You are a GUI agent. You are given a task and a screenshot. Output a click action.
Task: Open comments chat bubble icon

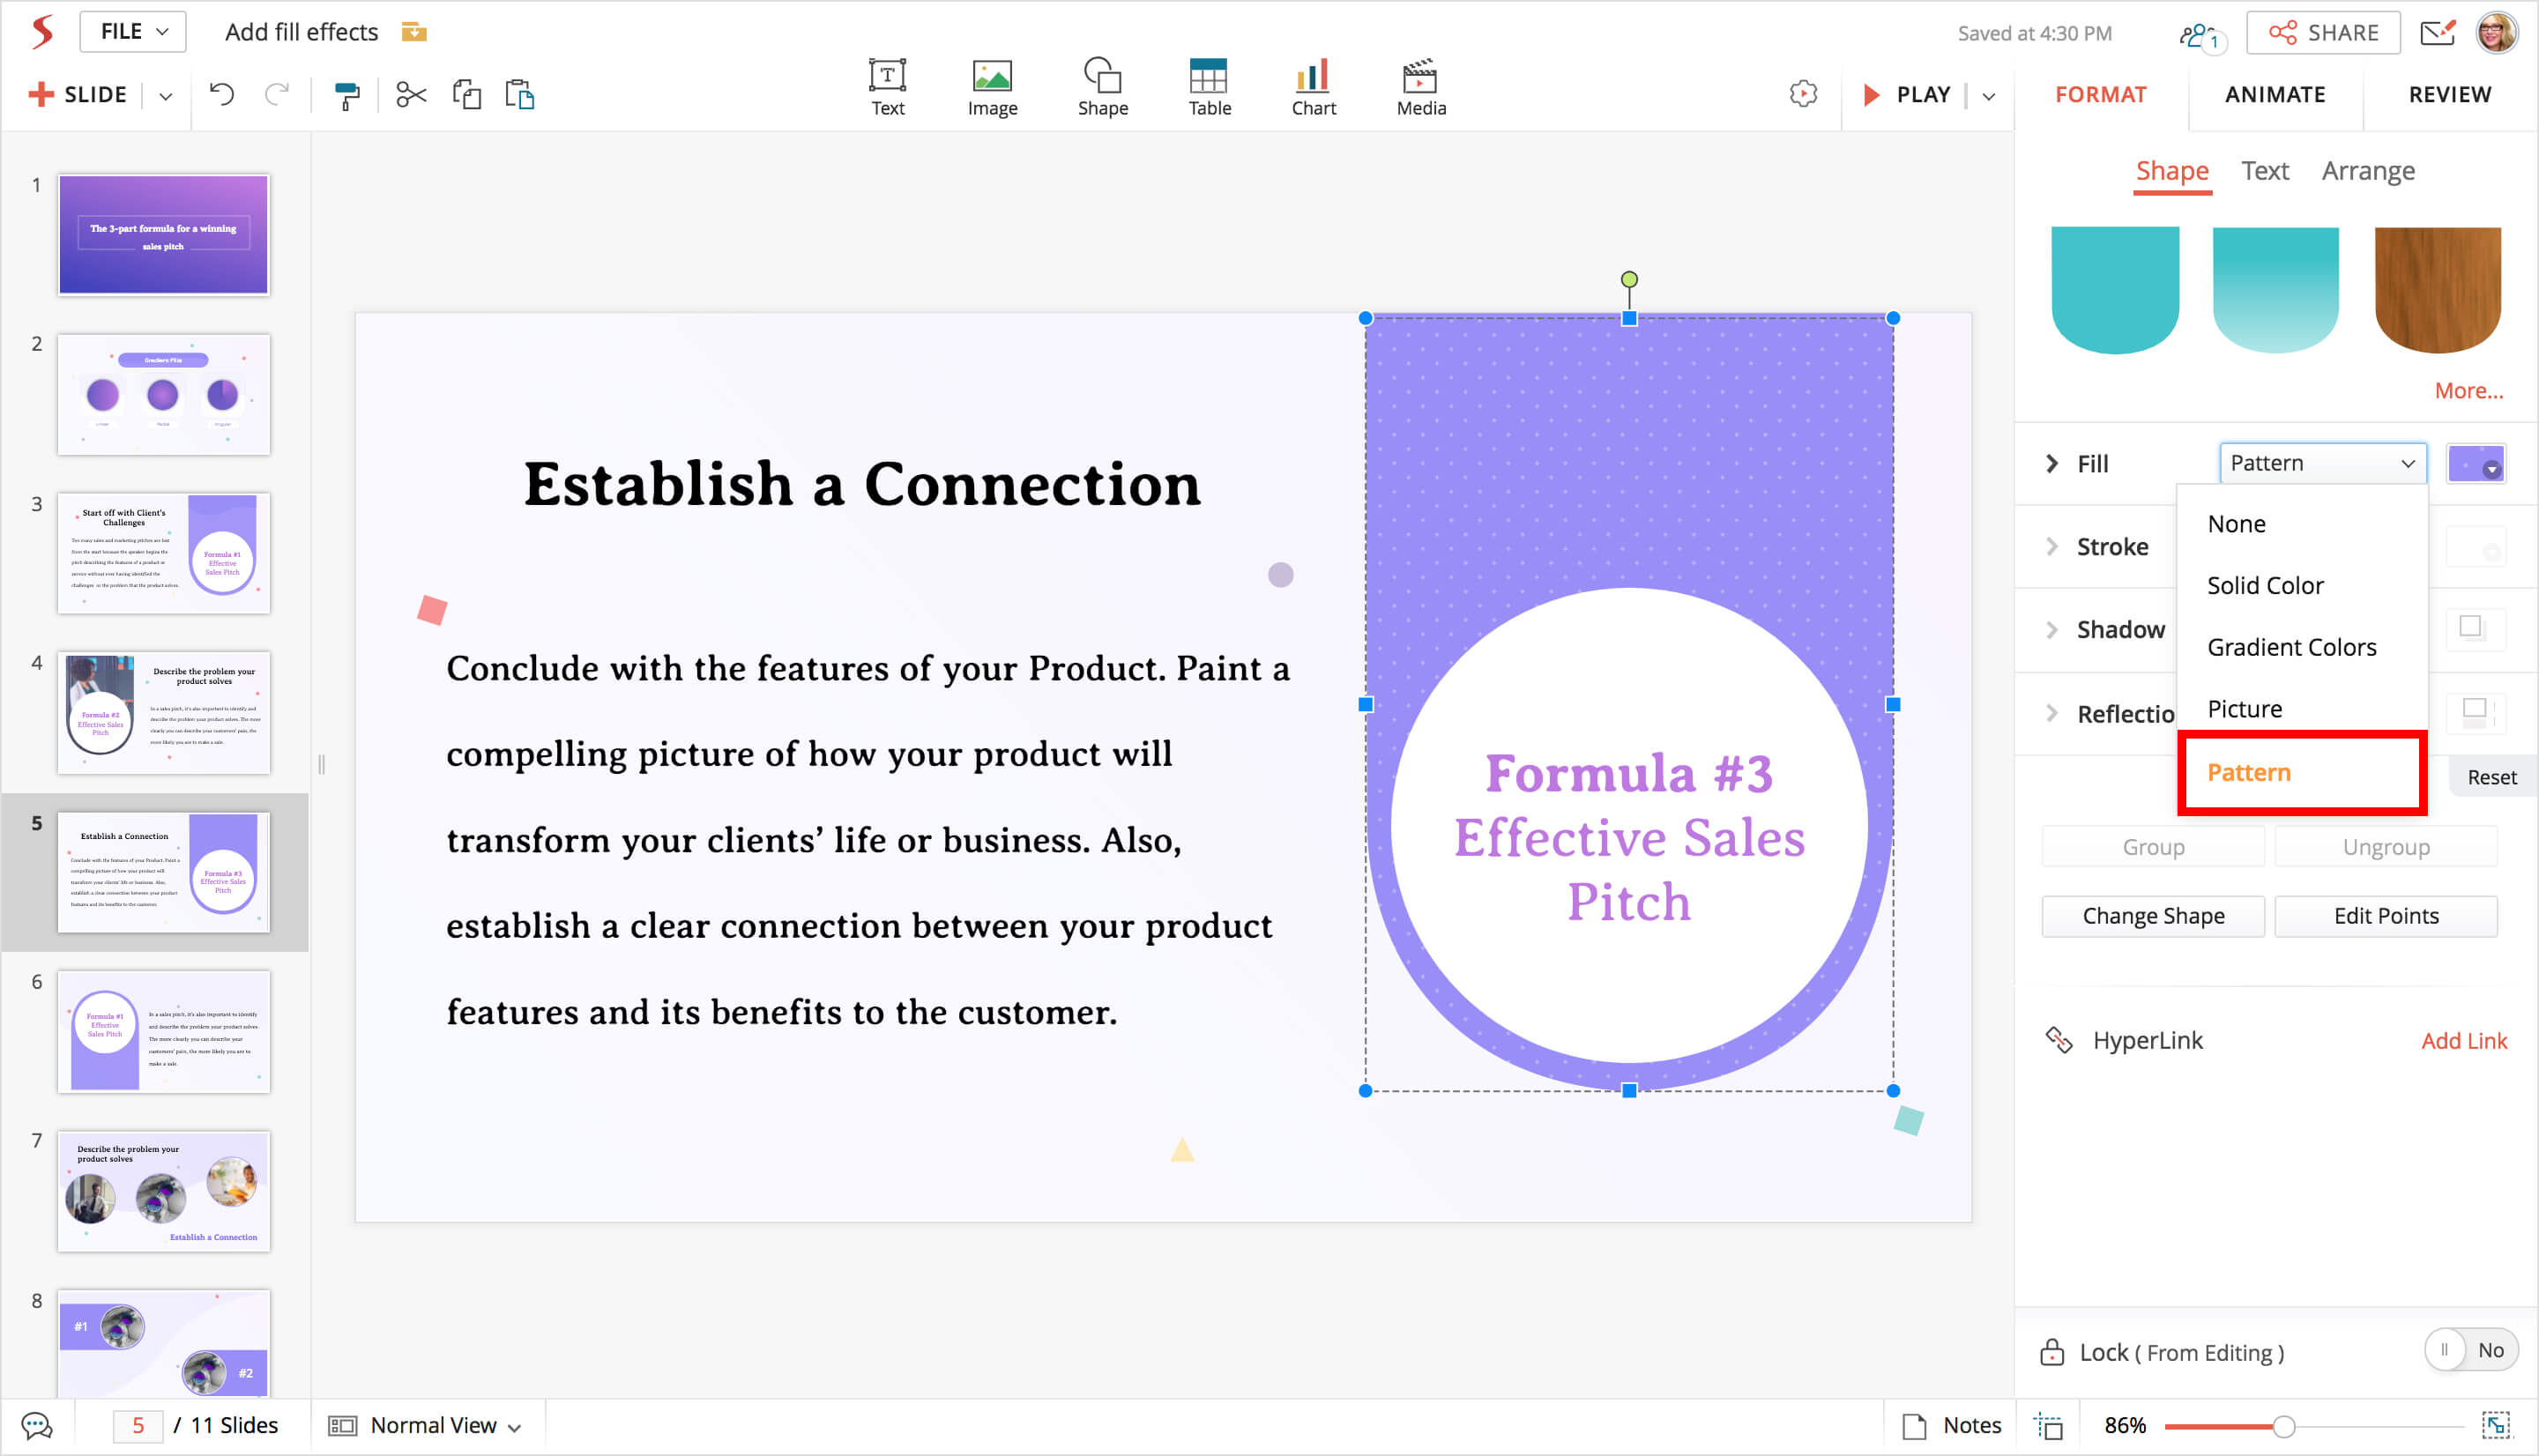click(x=37, y=1425)
